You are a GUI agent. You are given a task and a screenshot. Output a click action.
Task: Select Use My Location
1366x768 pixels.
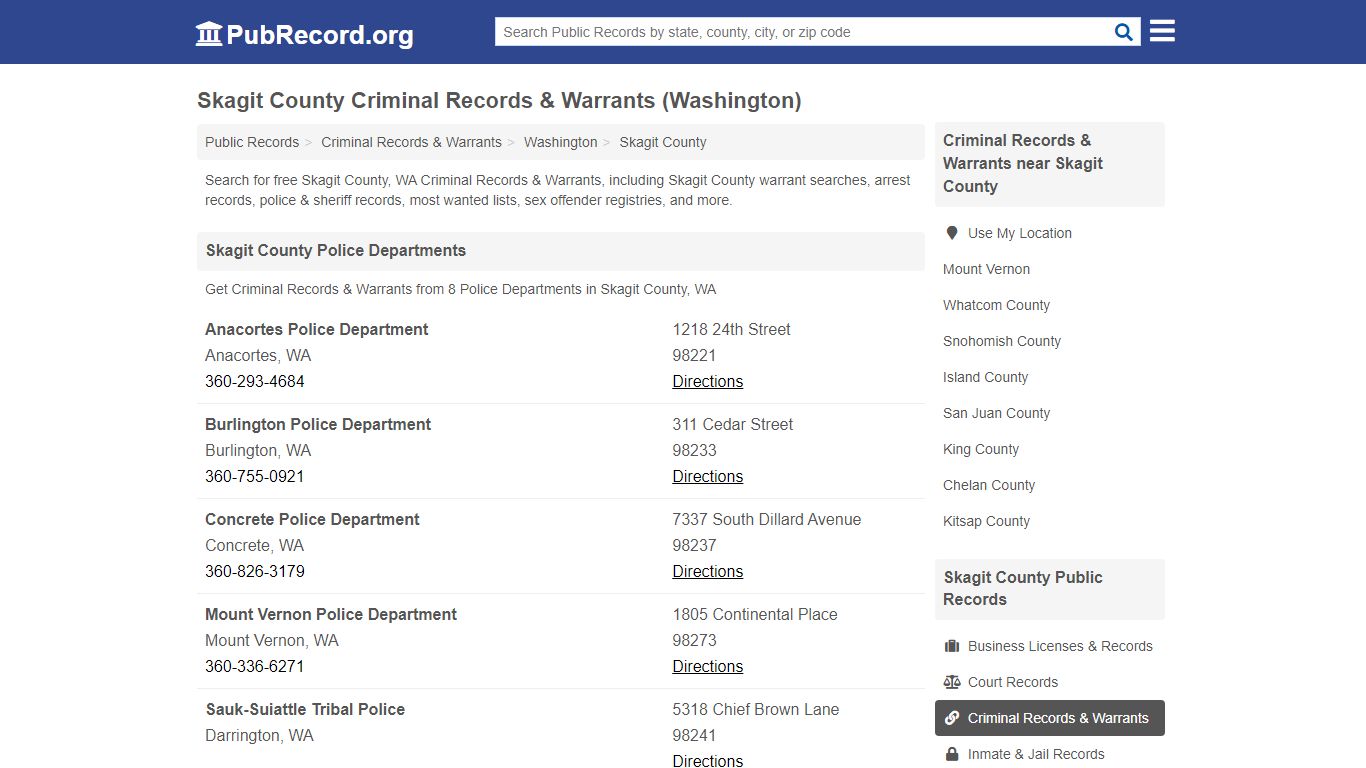tap(1020, 233)
